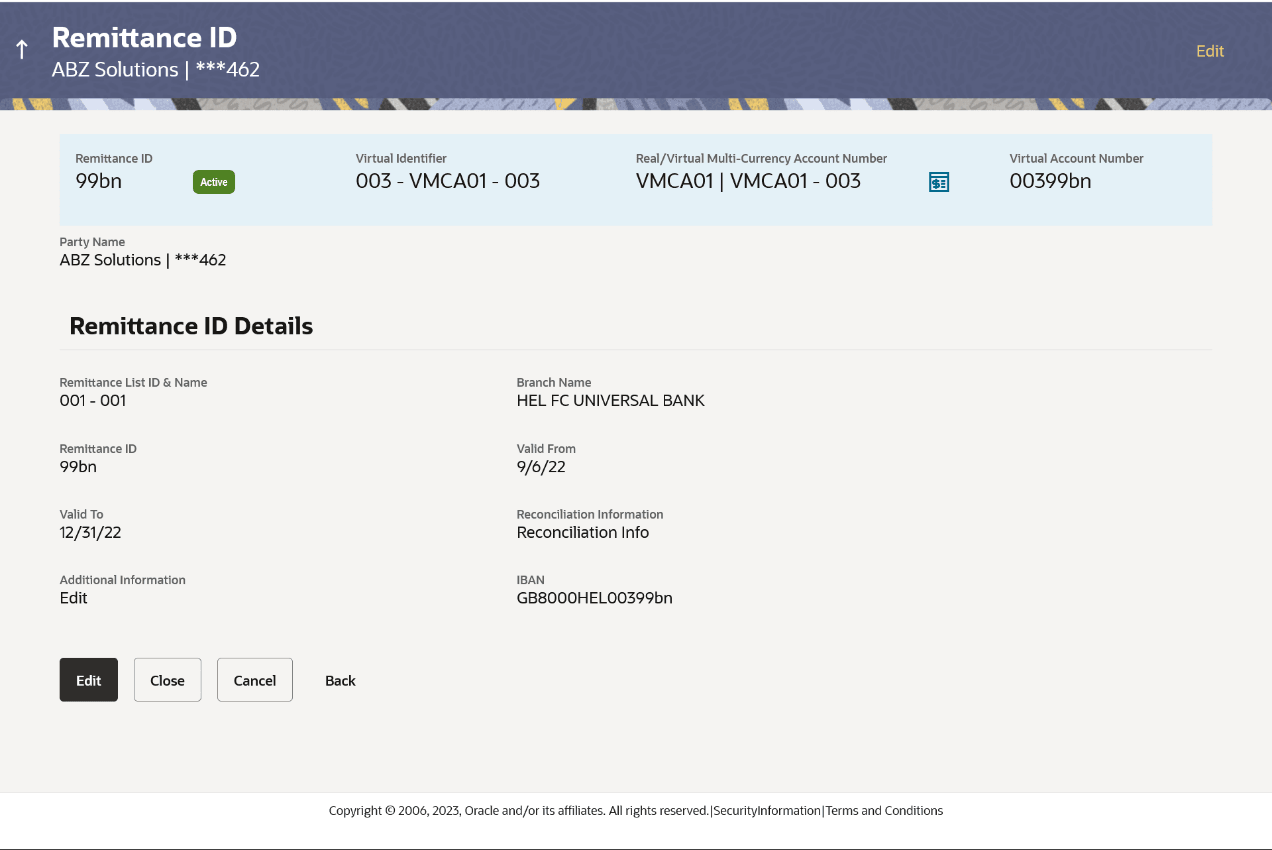Select the account number text VMCA01 | VMCA01 - 003
This screenshot has width=1272, height=850.
click(x=748, y=181)
